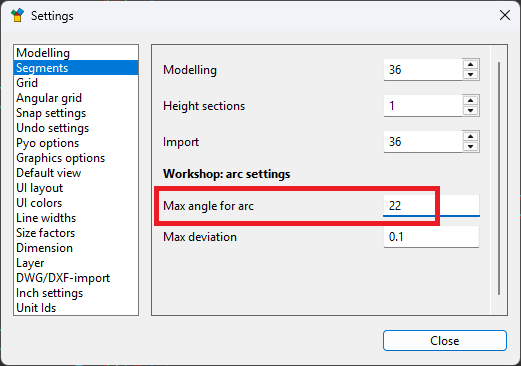The image size is (521, 366).
Task: Decrease the Import segments value
Action: 470,147
